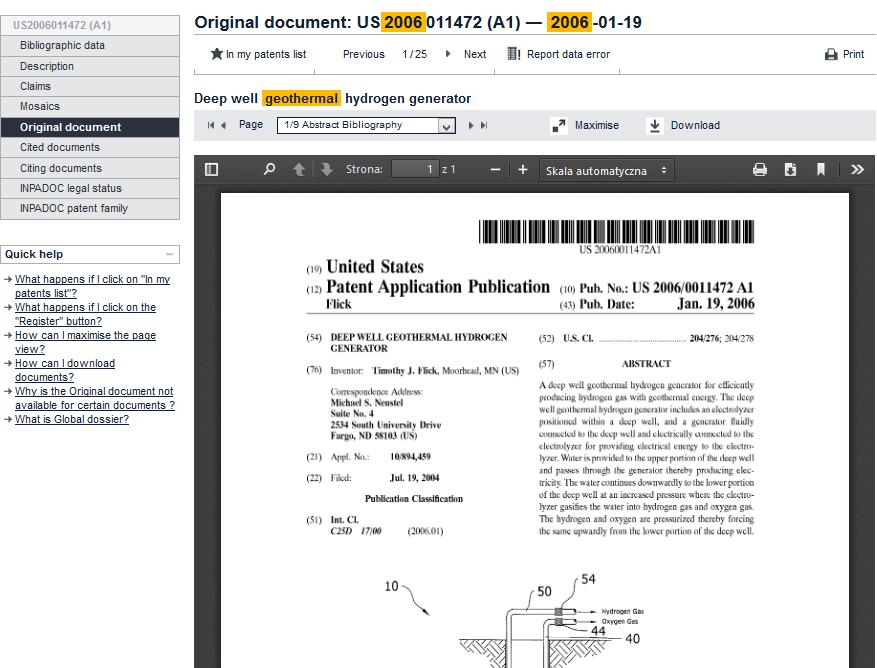Image resolution: width=877 pixels, height=668 pixels.
Task: Print PDF from viewer toolbar printer icon
Action: click(760, 170)
